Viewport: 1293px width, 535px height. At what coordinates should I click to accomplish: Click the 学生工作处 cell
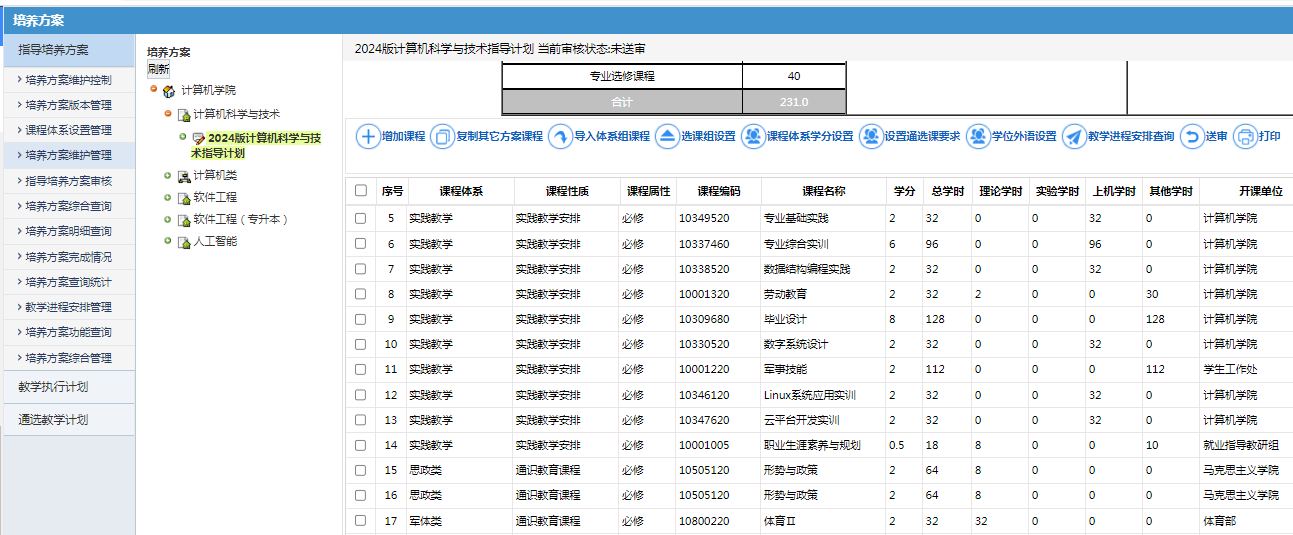1230,369
